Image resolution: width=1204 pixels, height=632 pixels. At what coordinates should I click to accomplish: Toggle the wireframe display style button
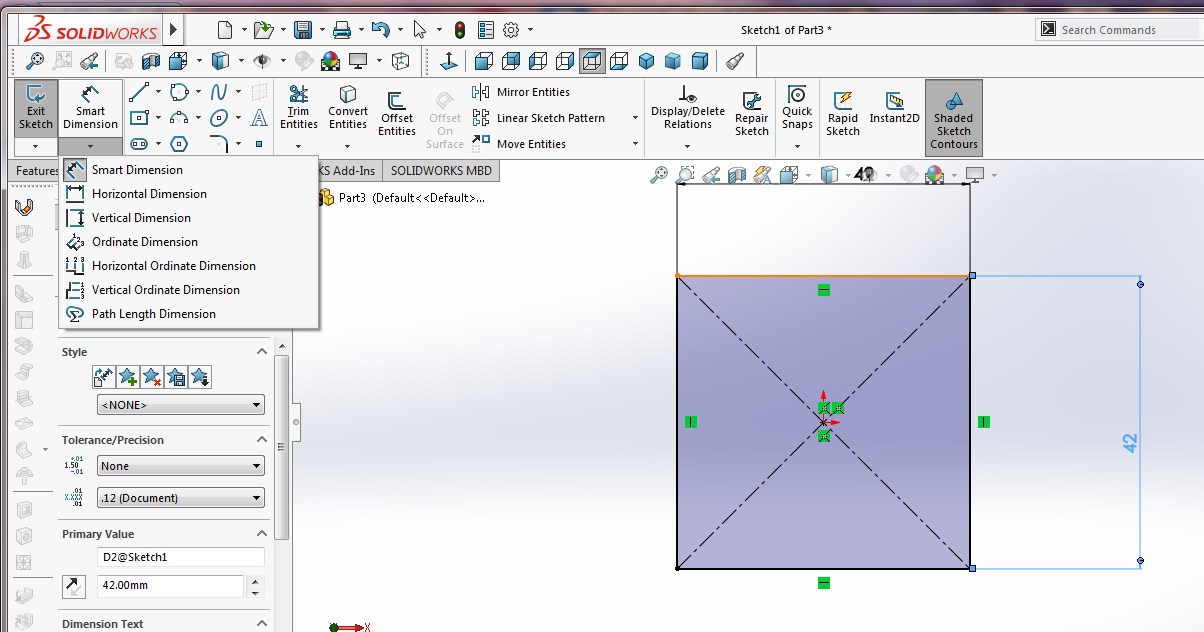(x=592, y=61)
